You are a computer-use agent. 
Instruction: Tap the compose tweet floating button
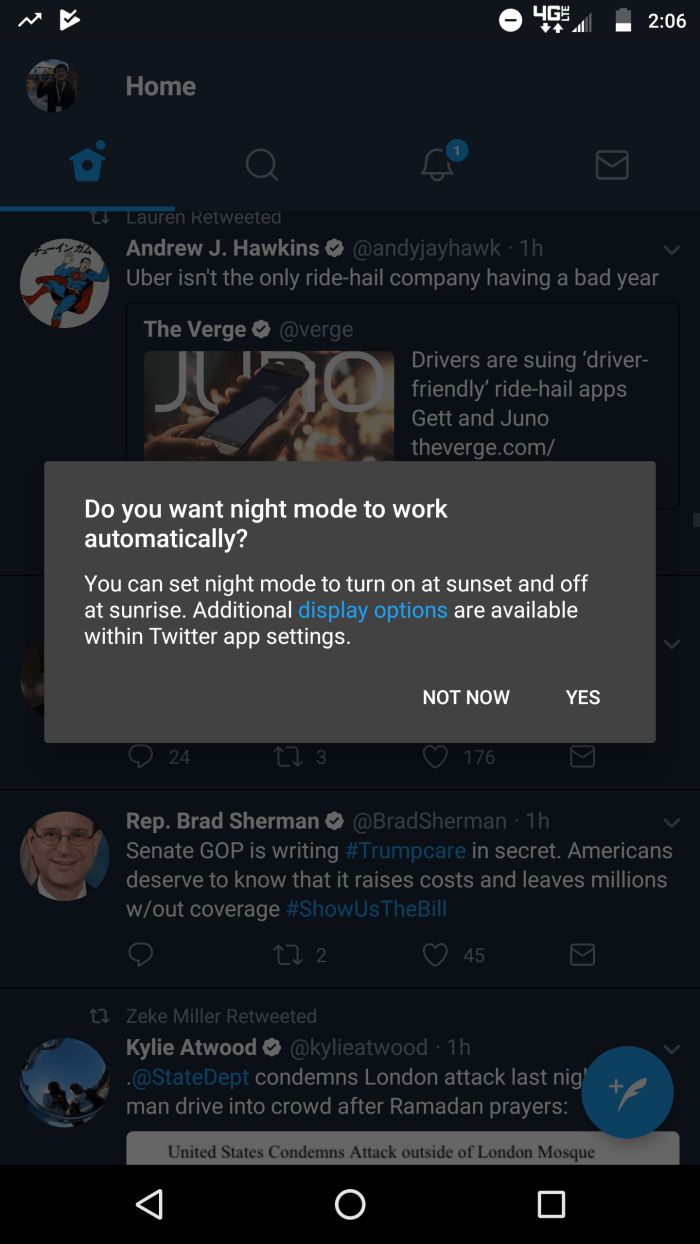[627, 1092]
